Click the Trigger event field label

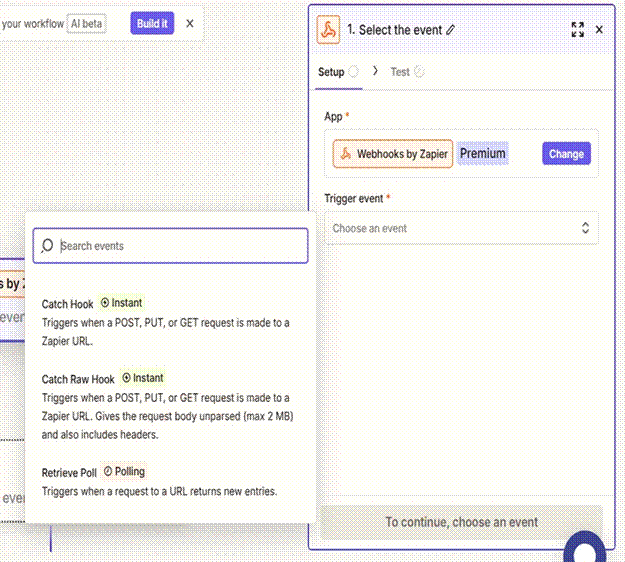(x=354, y=198)
